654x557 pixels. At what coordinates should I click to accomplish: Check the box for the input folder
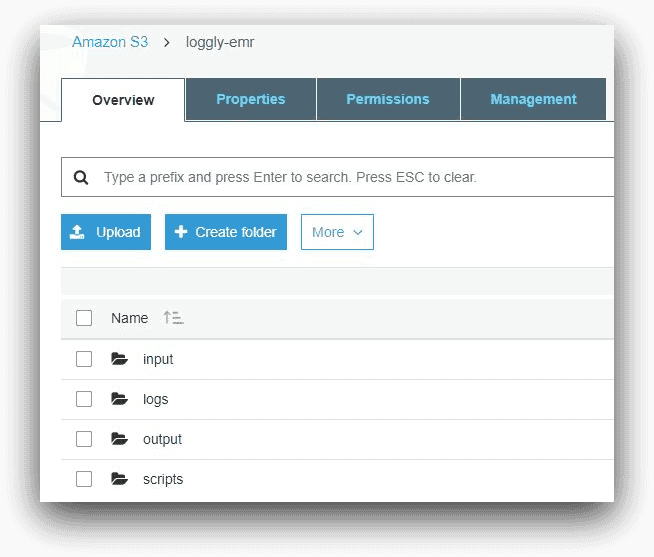point(84,359)
